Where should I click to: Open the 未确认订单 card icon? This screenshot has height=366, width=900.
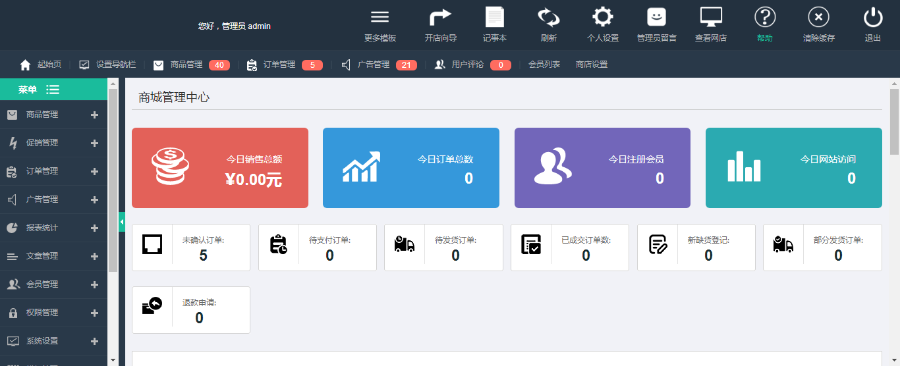[x=152, y=244]
